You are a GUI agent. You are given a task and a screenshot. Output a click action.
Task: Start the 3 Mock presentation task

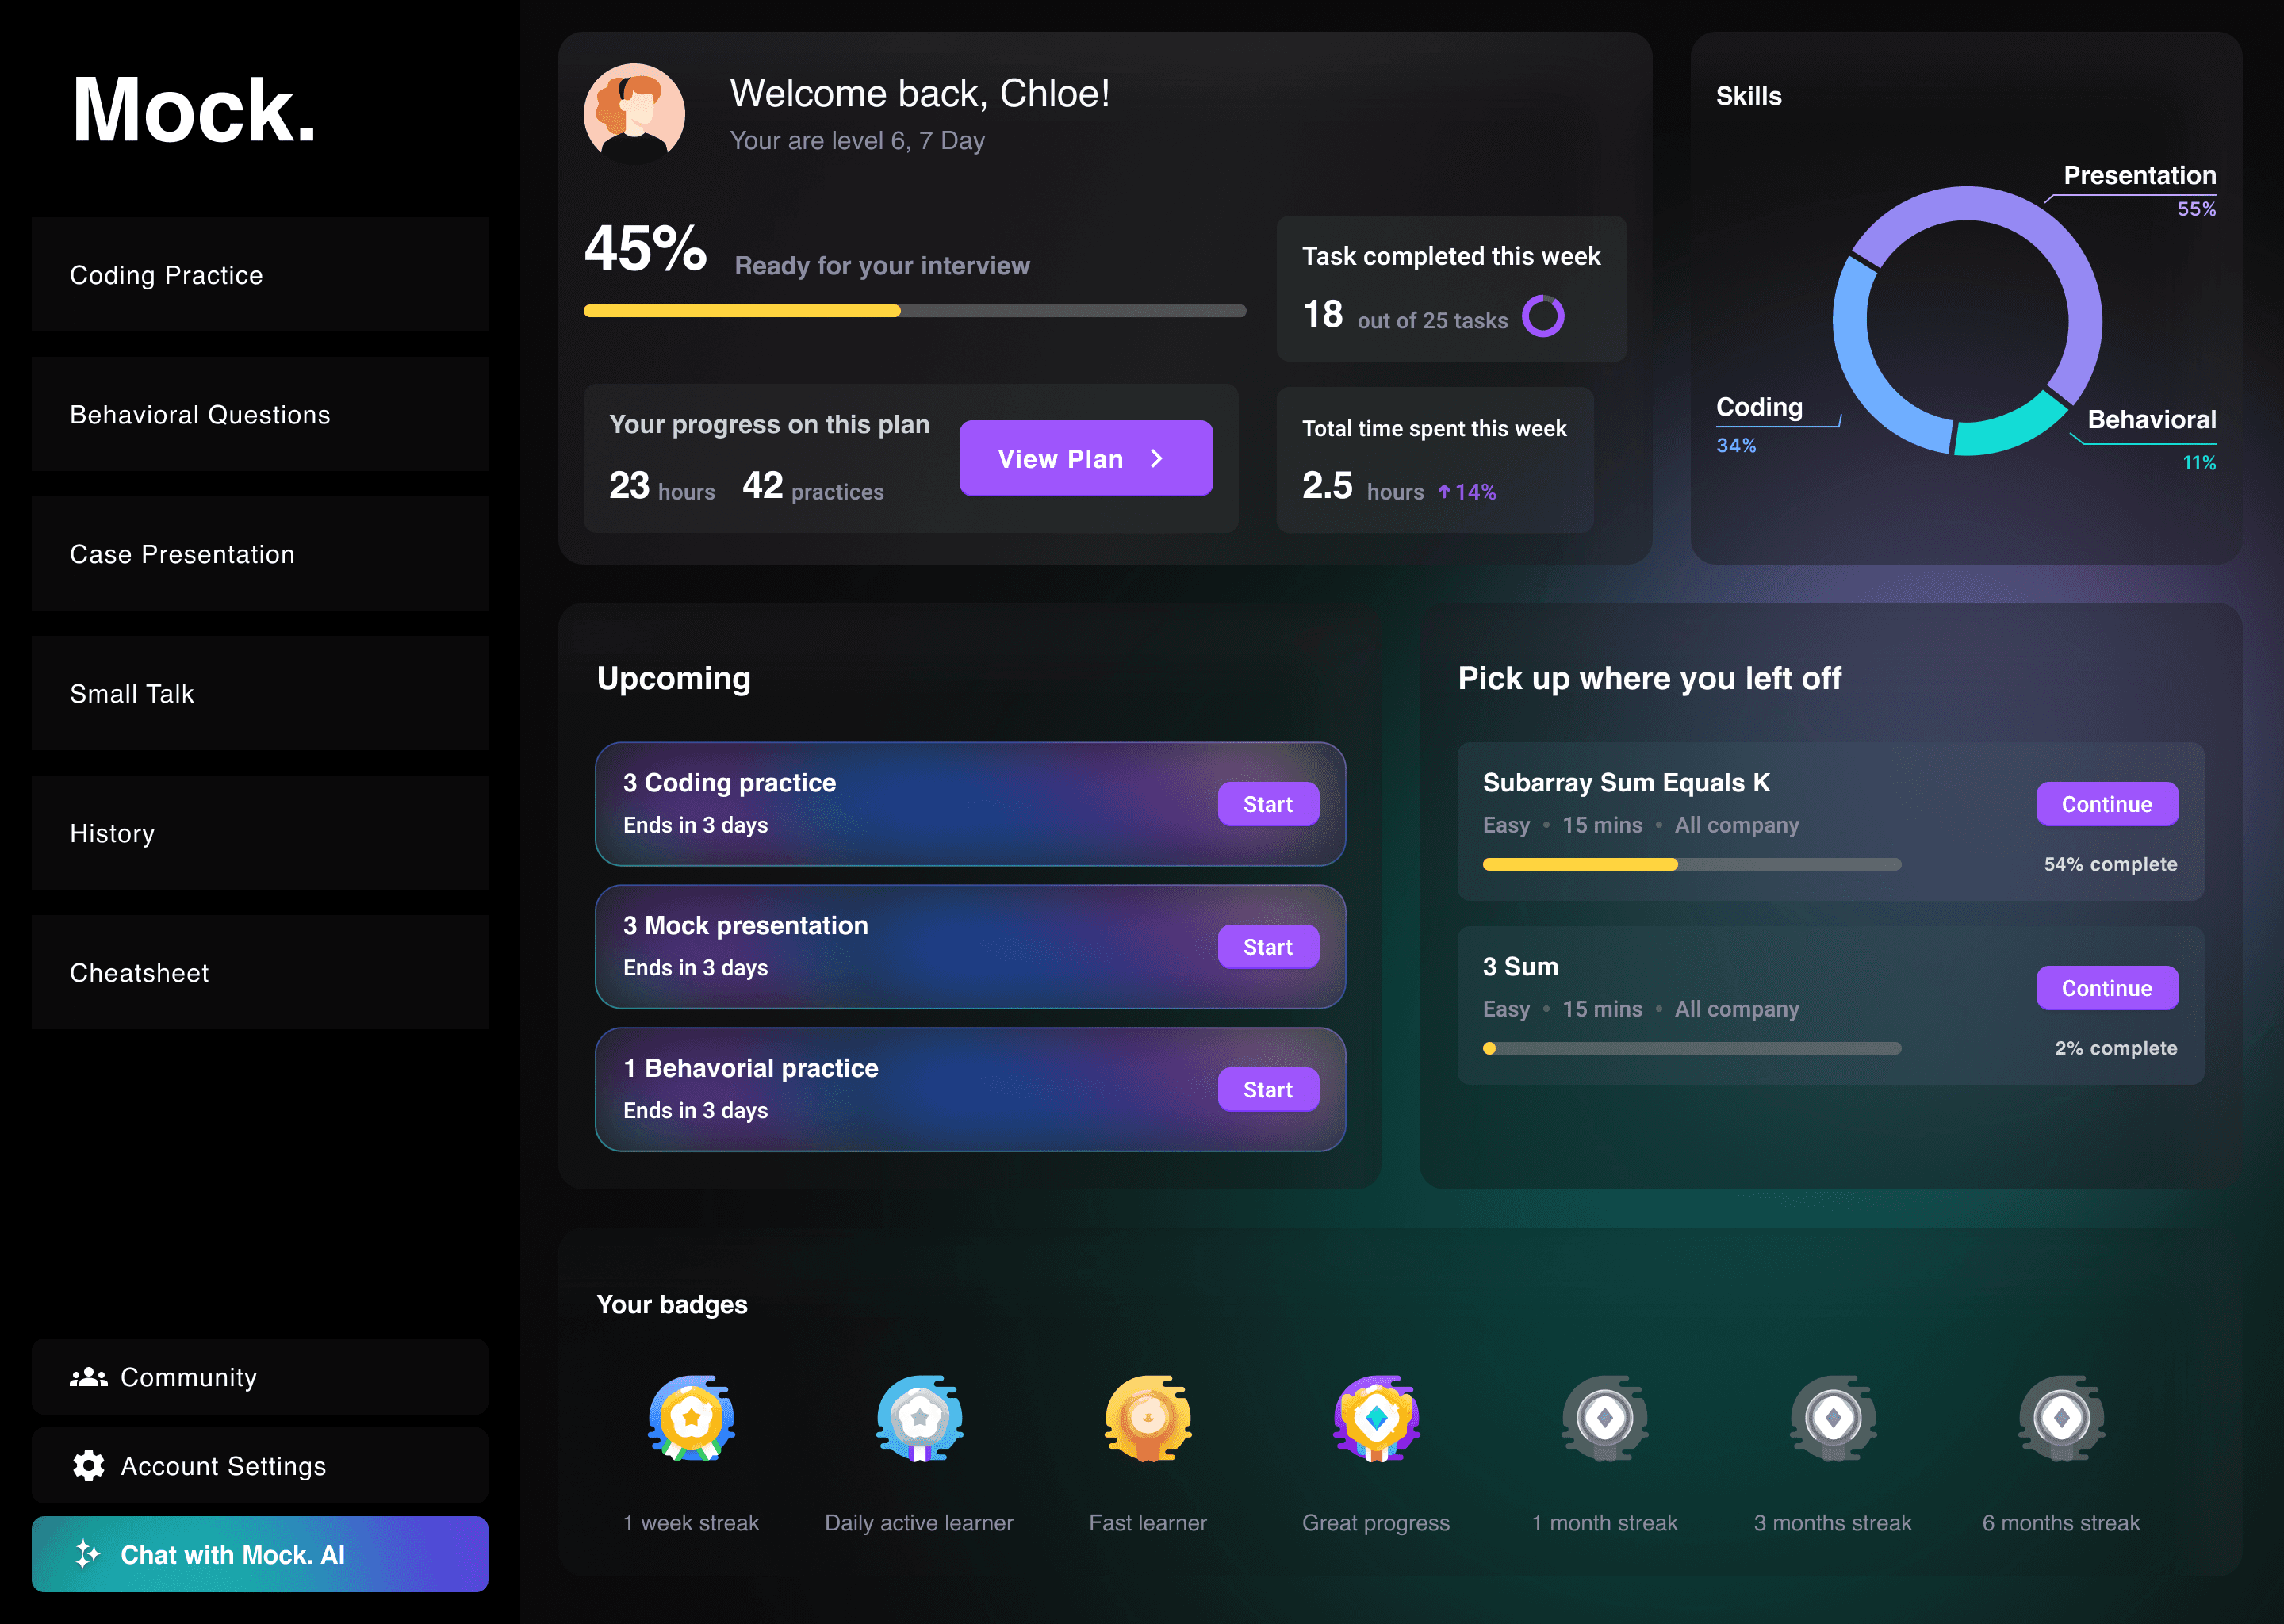click(x=1268, y=947)
